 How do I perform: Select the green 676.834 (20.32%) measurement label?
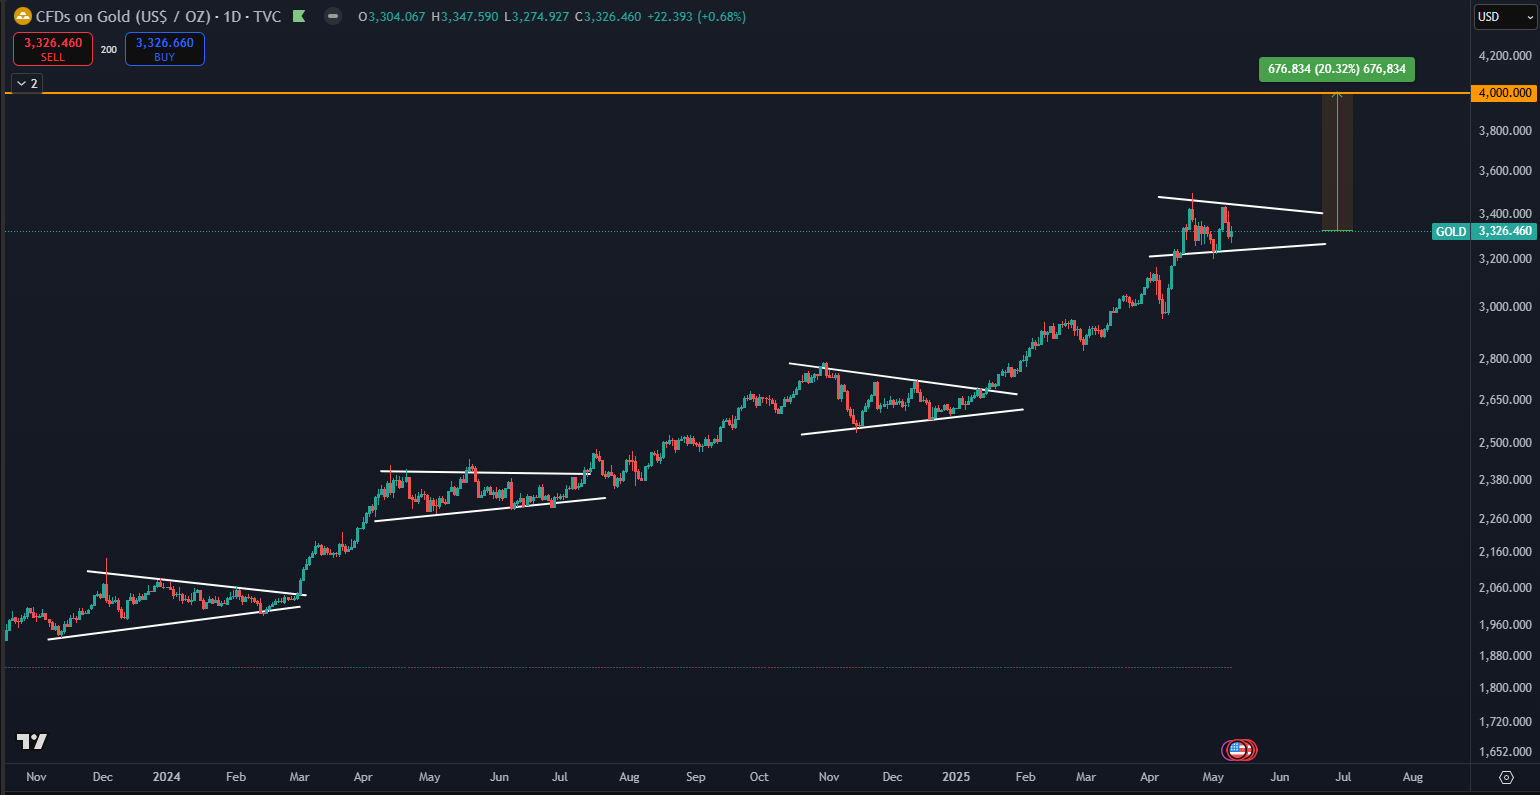click(1337, 69)
